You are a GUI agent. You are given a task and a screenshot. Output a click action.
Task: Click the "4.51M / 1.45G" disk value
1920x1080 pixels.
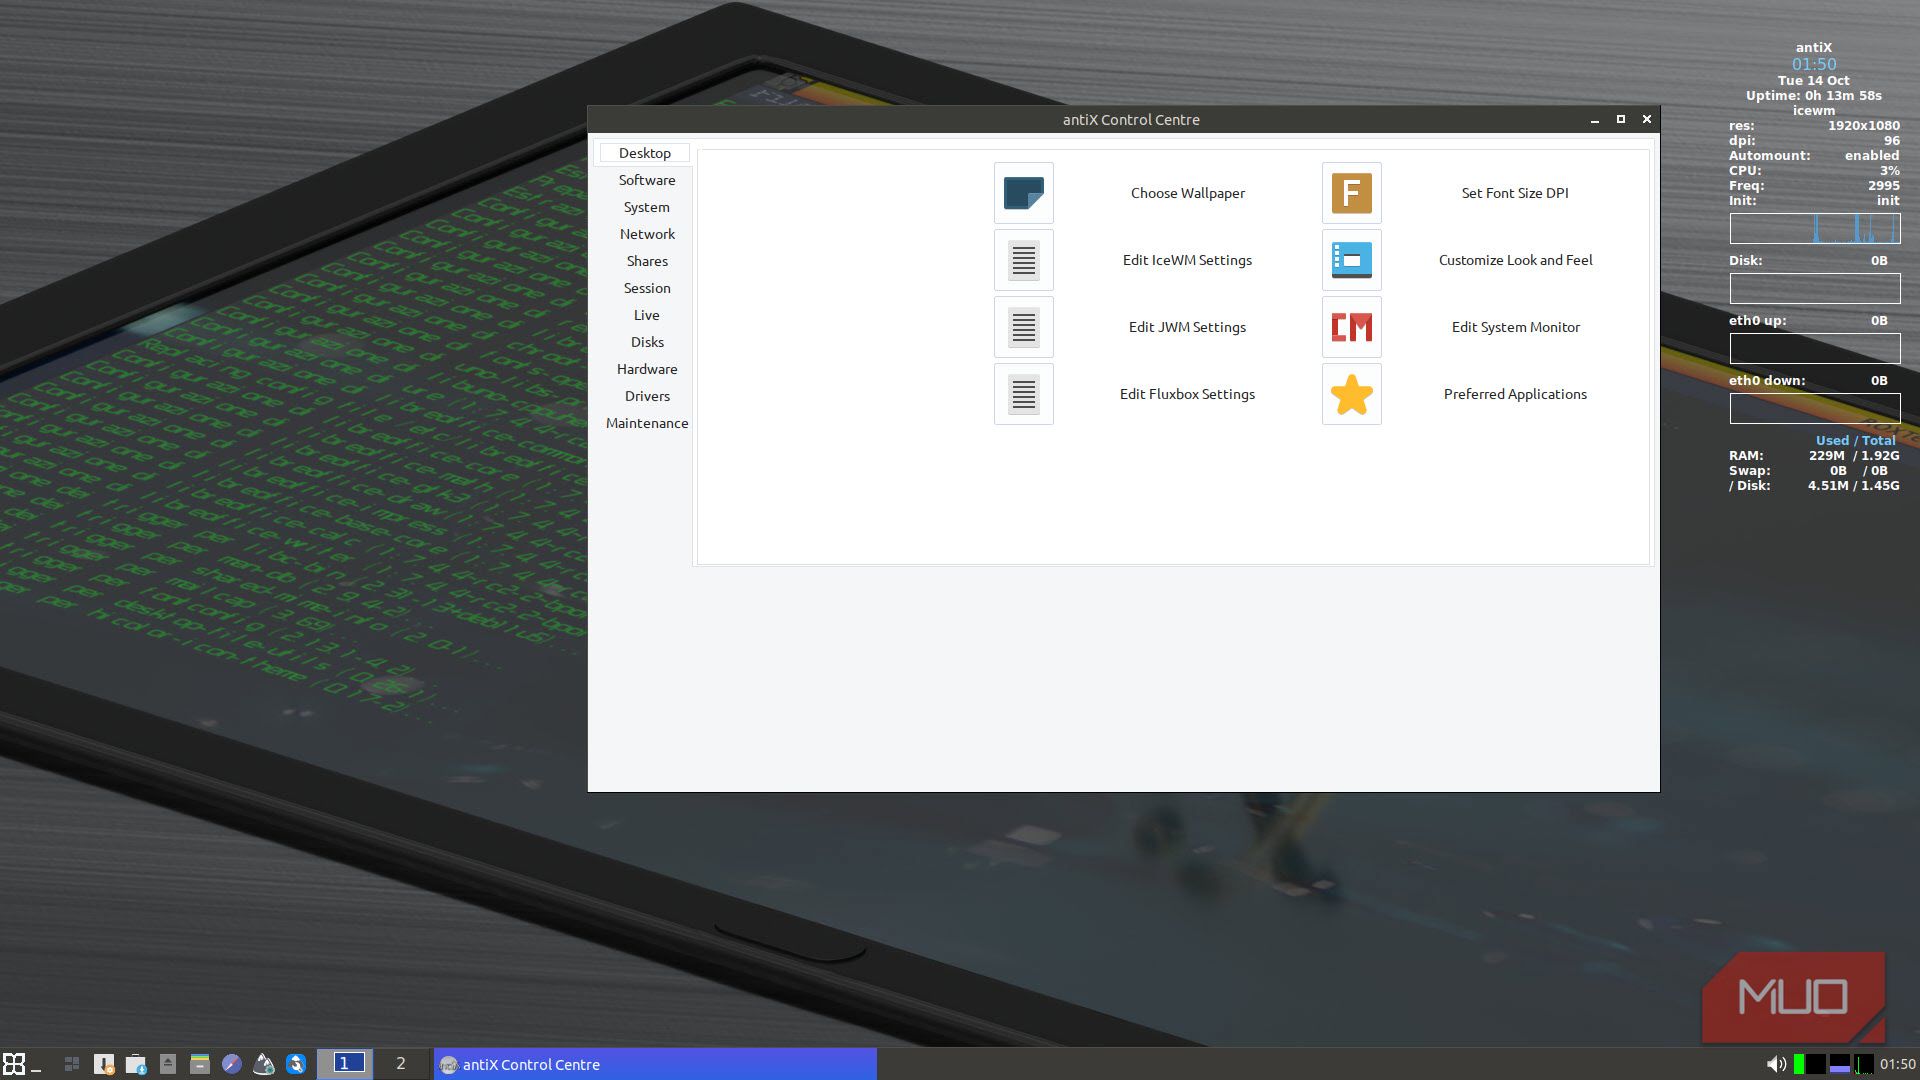tap(1853, 486)
